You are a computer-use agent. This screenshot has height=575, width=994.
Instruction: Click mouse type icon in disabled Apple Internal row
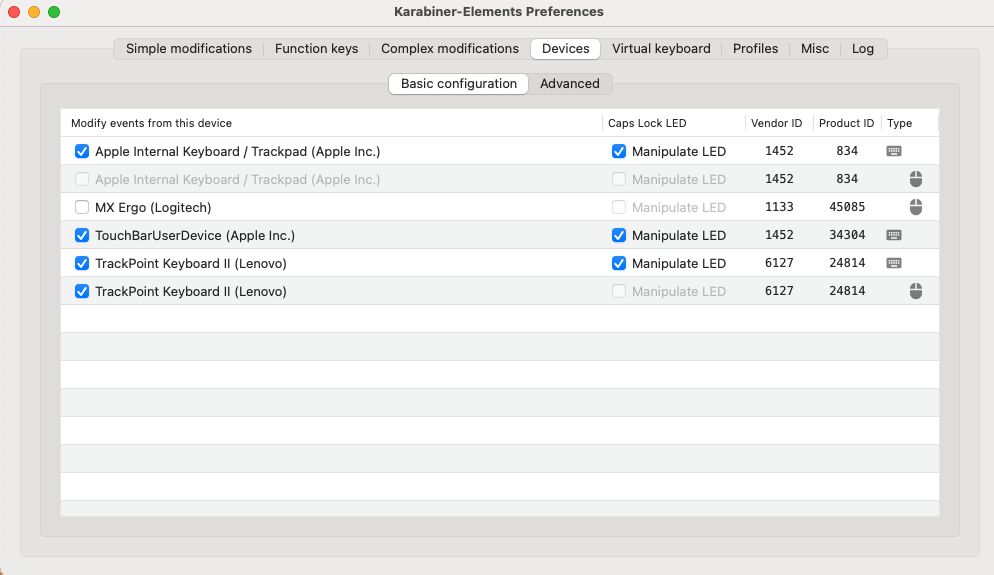(915, 179)
